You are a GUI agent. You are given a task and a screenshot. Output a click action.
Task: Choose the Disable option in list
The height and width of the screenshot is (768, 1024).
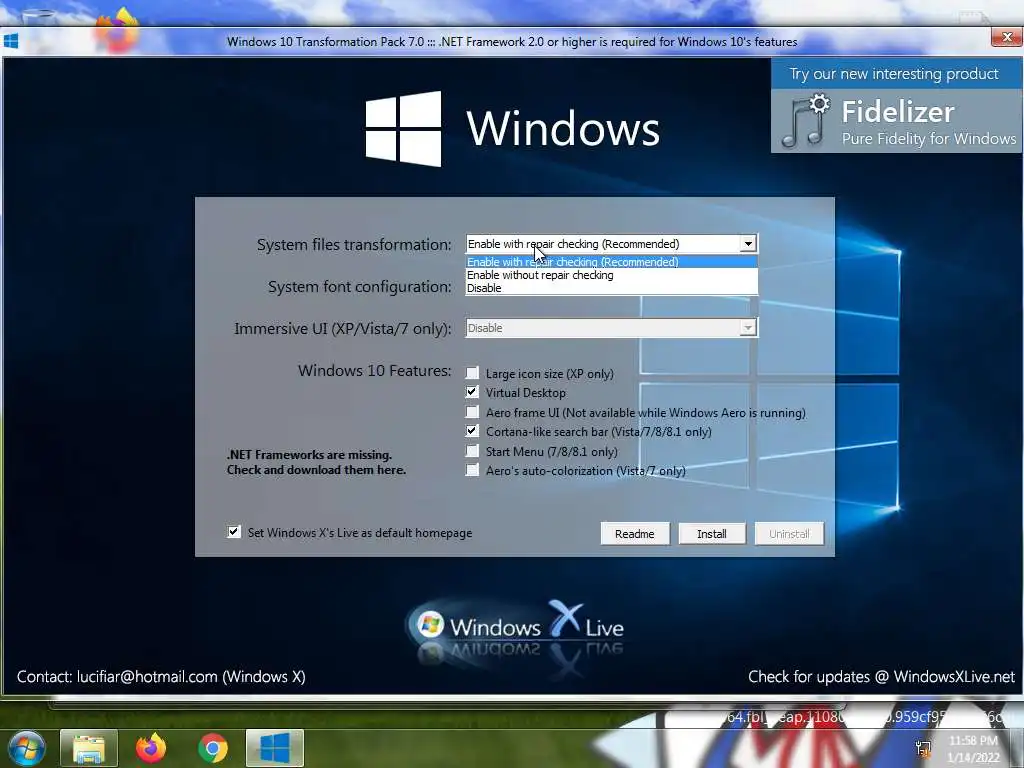pyautogui.click(x=611, y=288)
